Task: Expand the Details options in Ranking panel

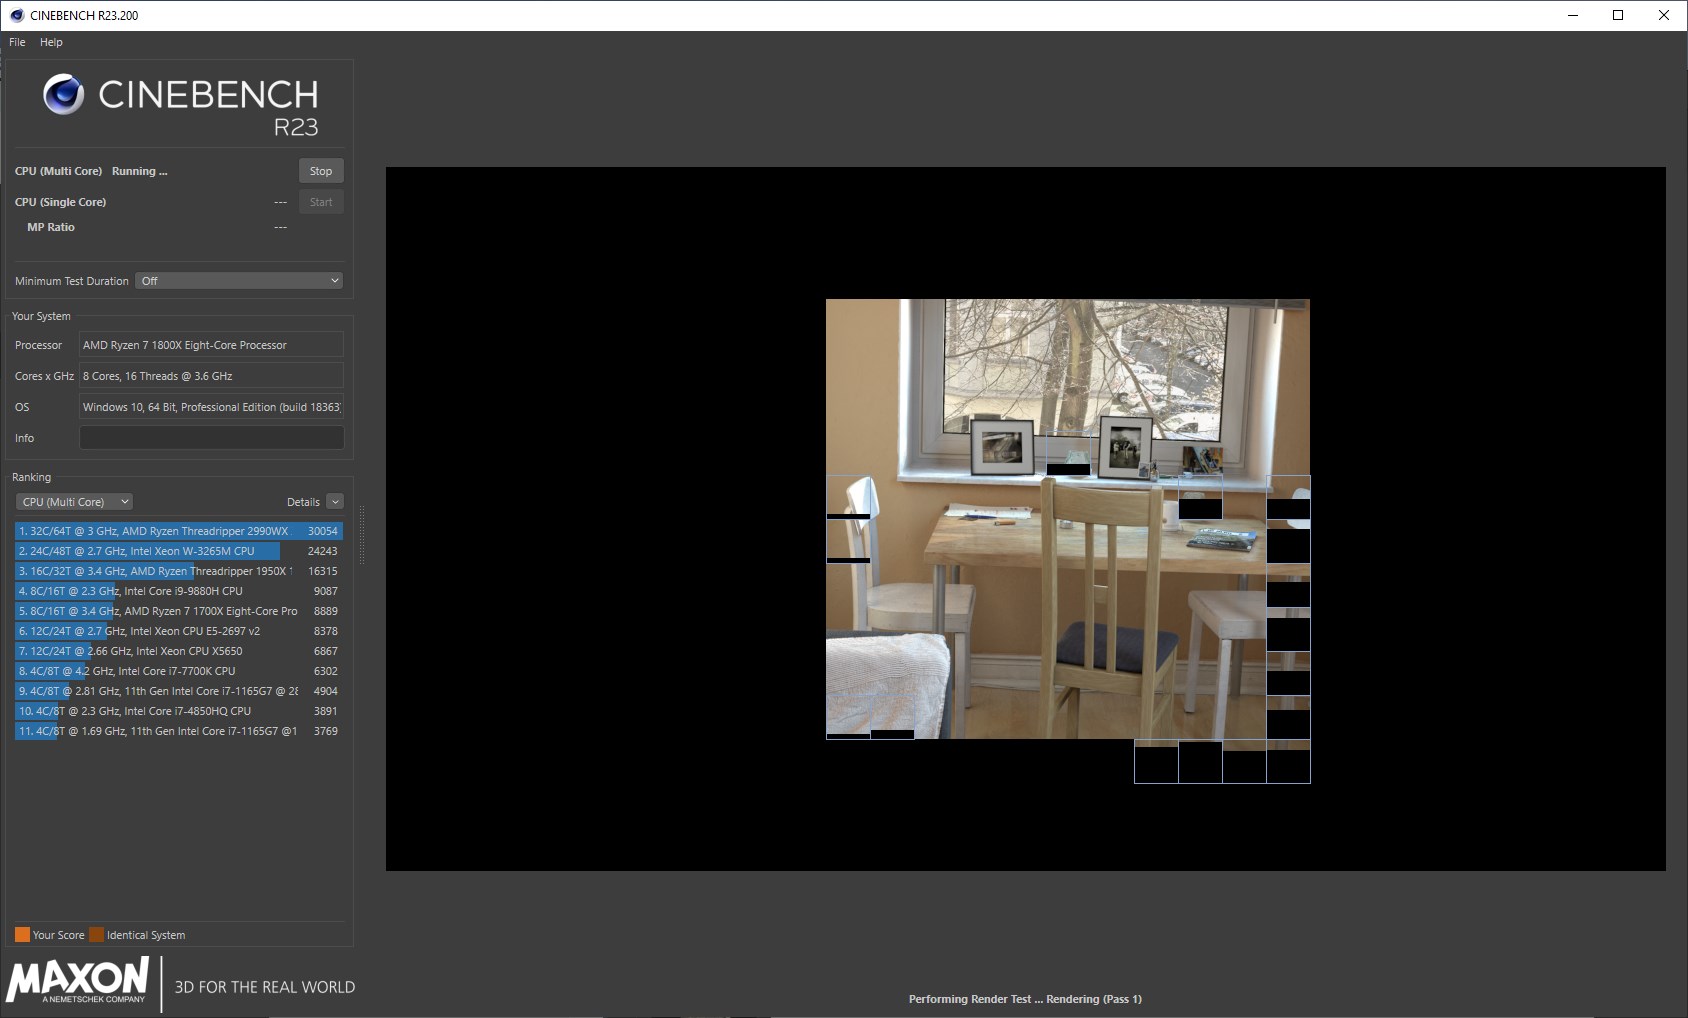Action: (x=336, y=501)
